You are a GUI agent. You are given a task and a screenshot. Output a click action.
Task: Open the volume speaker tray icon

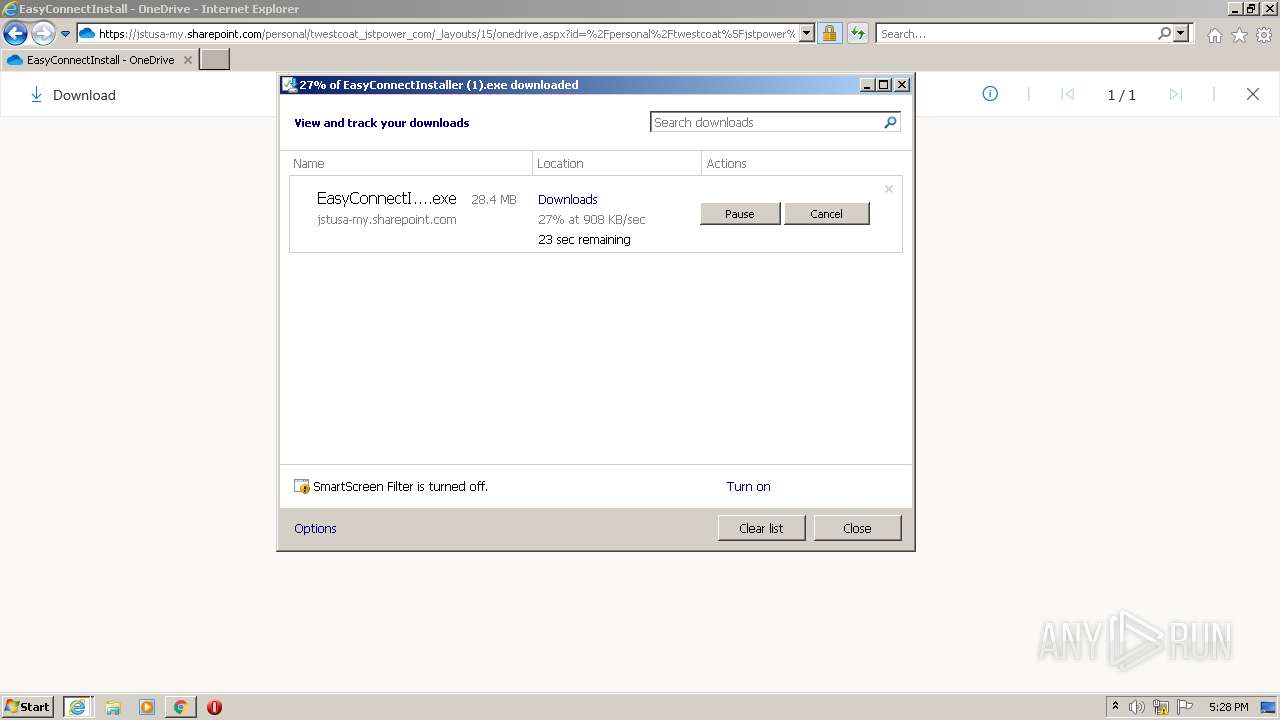coord(1137,707)
